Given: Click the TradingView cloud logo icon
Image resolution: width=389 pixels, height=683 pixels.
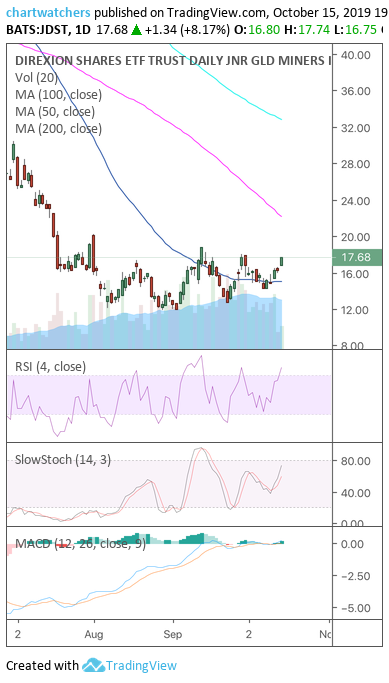Looking at the screenshot, I should (93, 665).
